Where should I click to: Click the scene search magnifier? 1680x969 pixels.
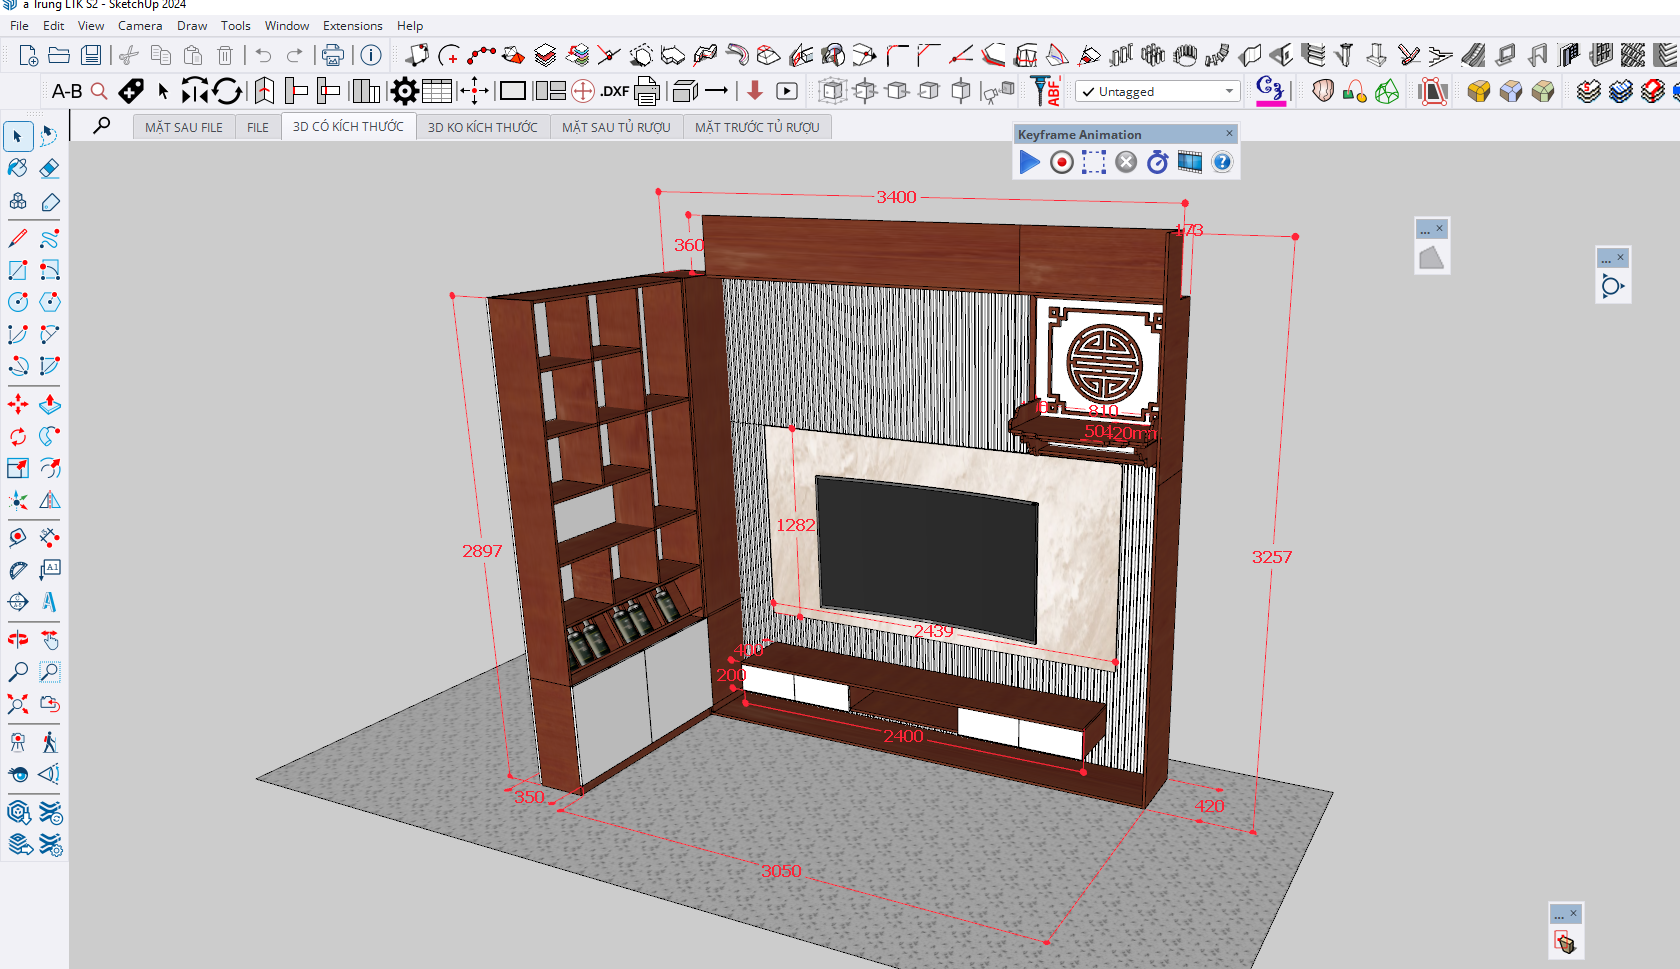pos(102,126)
